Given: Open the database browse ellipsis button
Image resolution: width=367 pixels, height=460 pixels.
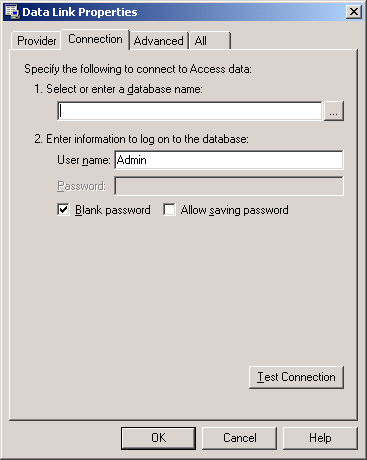Looking at the screenshot, I should [x=334, y=111].
